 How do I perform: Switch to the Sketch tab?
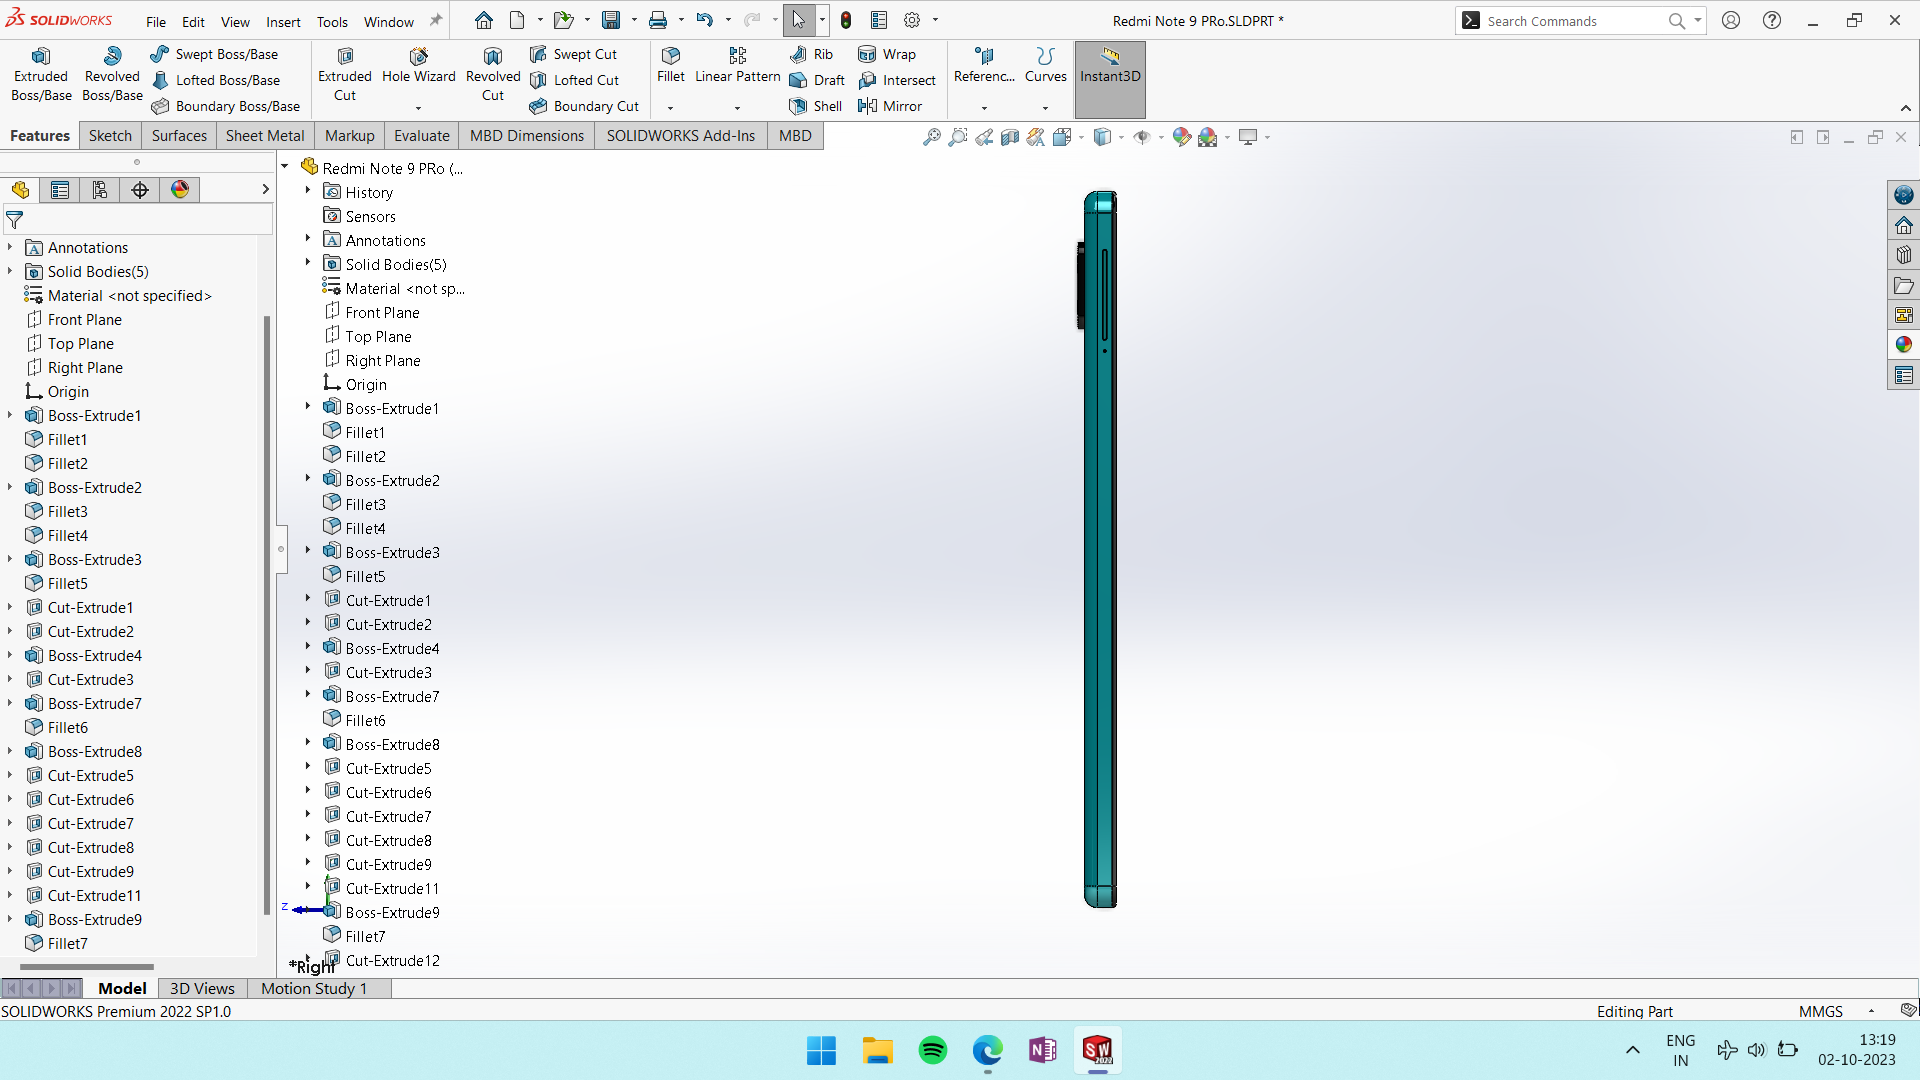110,136
